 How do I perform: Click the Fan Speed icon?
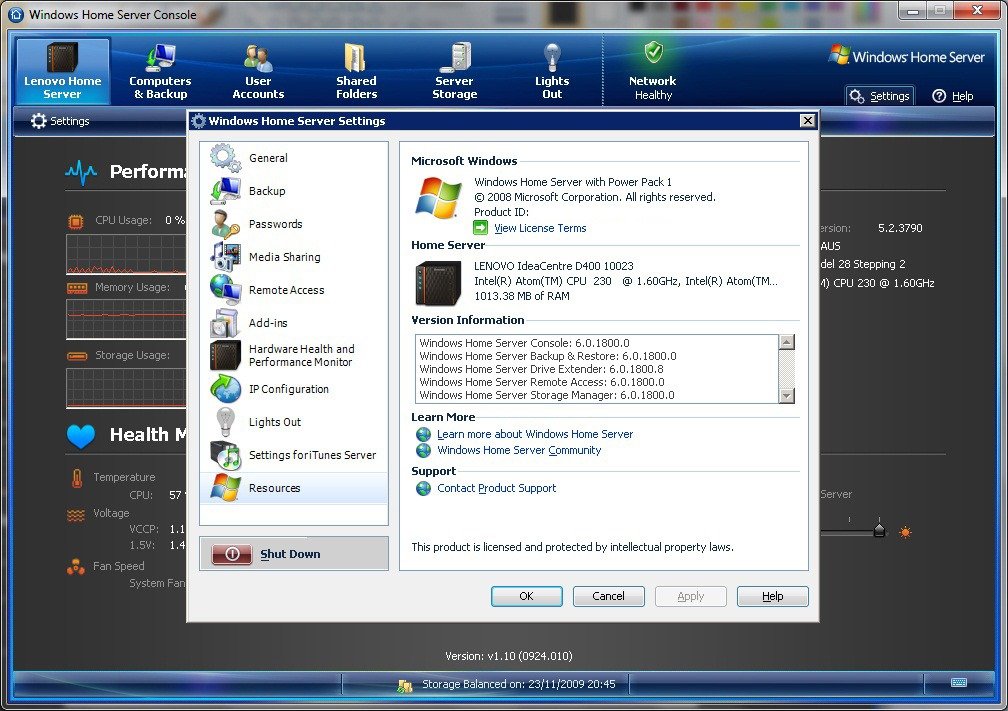coord(76,567)
